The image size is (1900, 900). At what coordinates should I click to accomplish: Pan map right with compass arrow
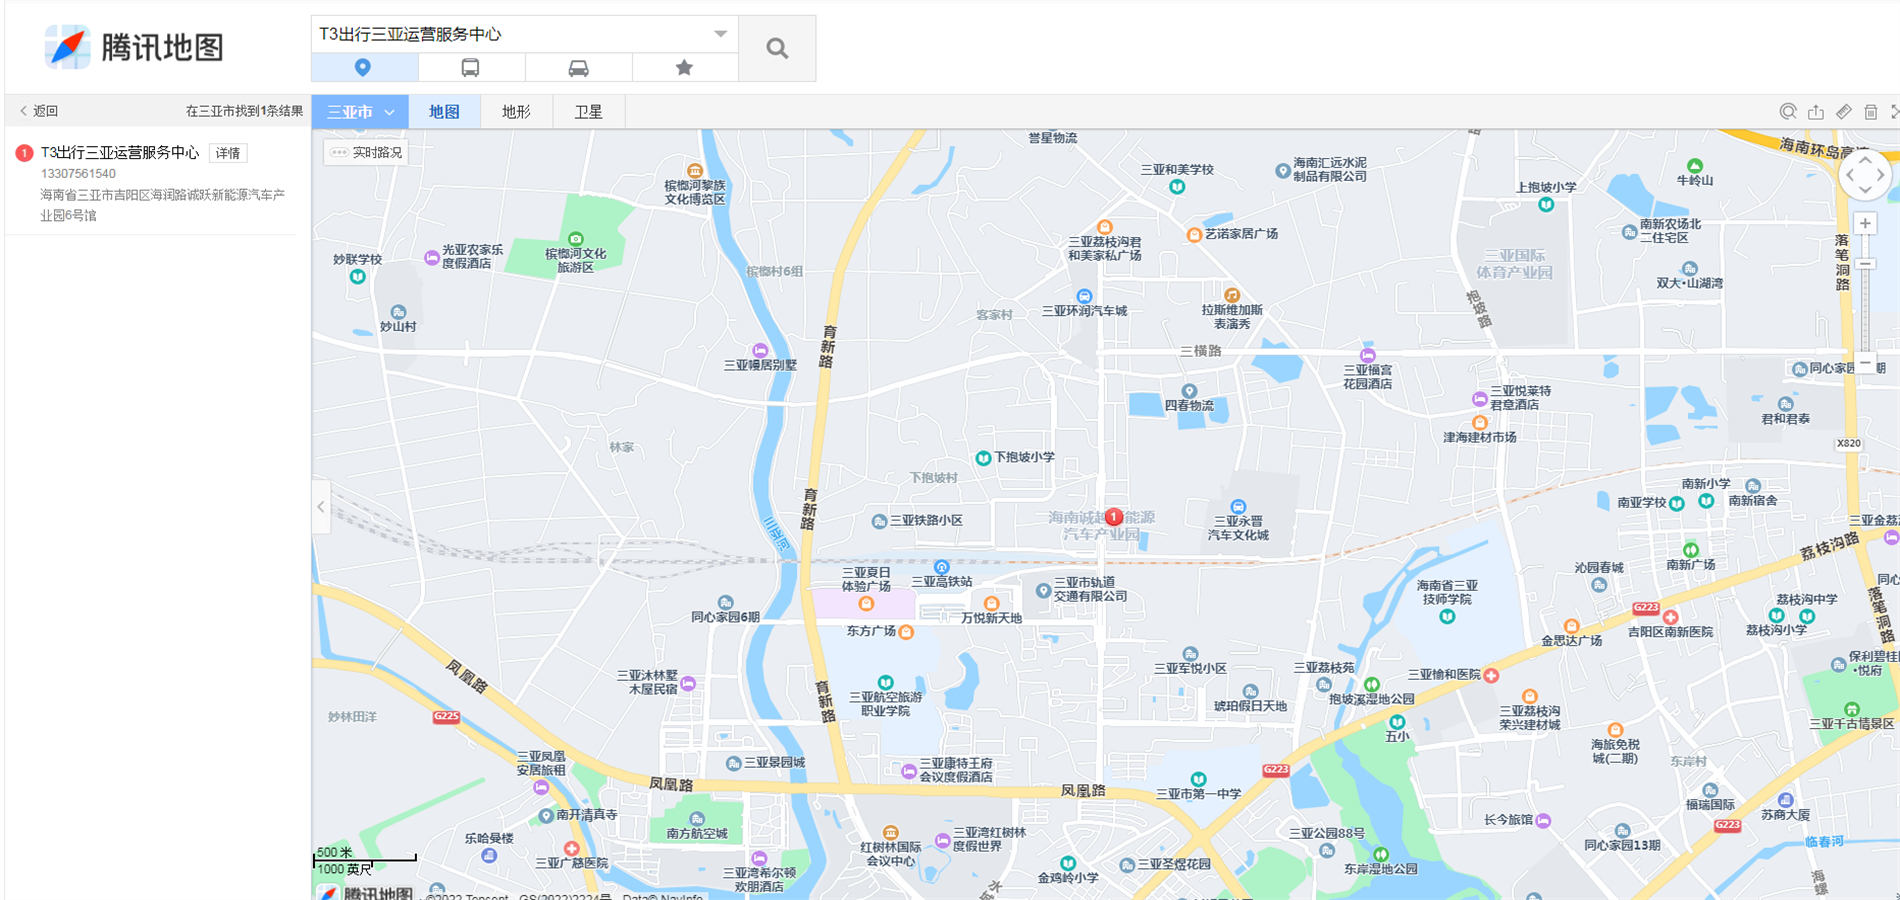(x=1881, y=176)
